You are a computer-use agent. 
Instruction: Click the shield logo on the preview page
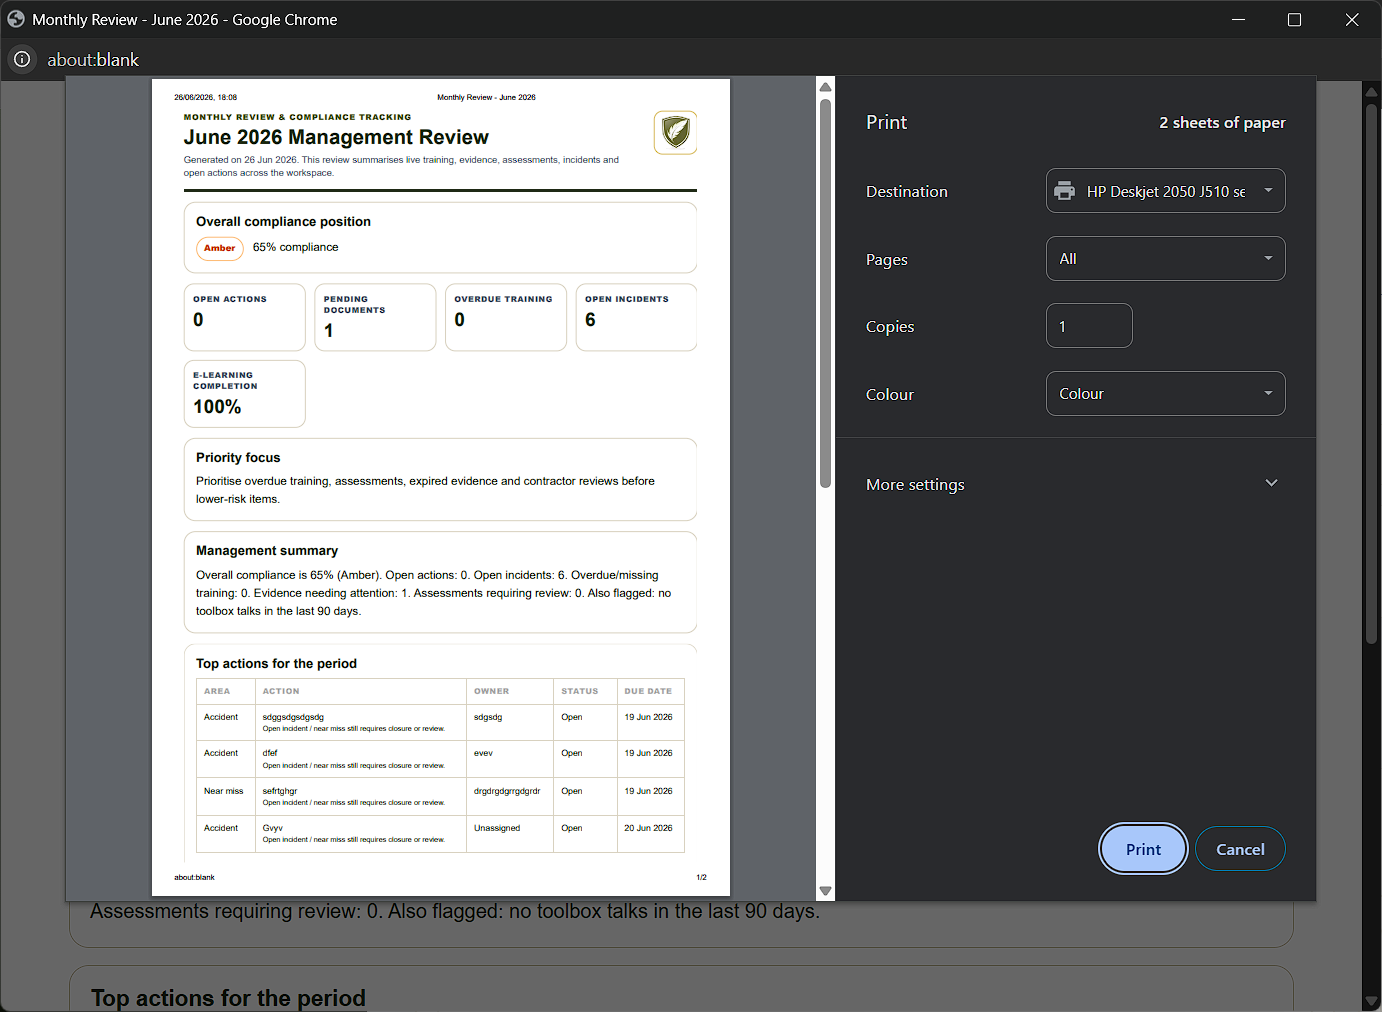[x=675, y=132]
